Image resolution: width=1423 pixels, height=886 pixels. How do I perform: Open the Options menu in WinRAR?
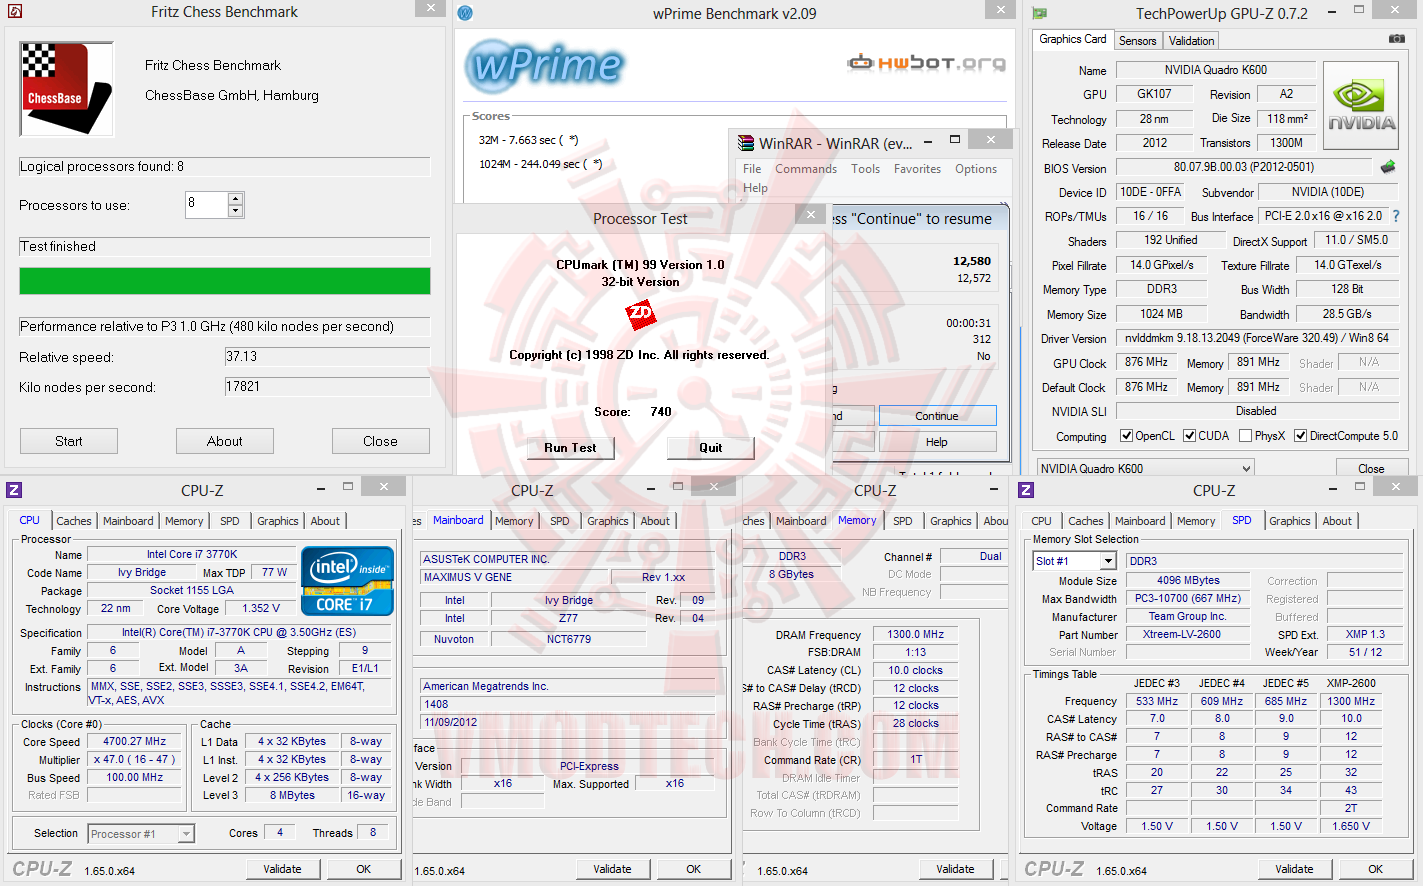pyautogui.click(x=976, y=169)
